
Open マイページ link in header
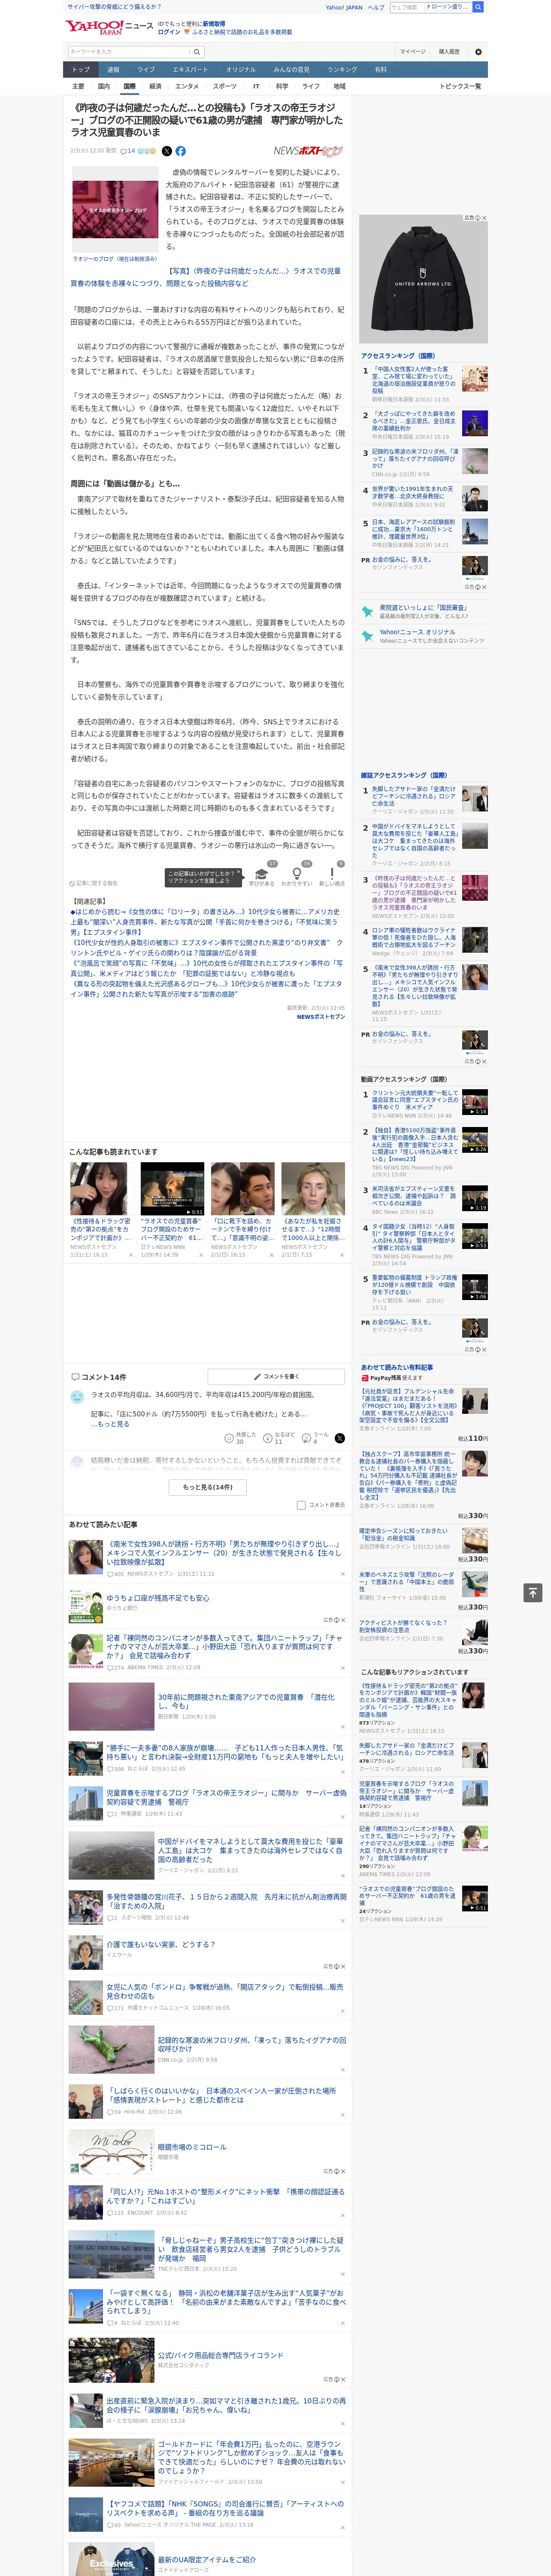pos(413,51)
